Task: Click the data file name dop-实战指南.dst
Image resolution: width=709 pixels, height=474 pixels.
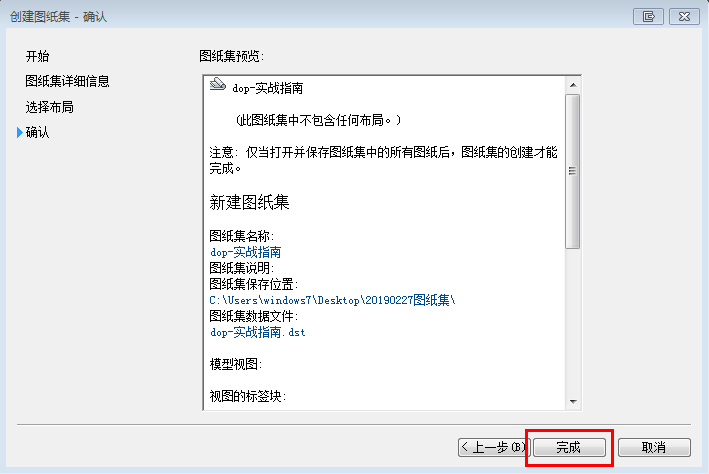Action: pos(257,332)
